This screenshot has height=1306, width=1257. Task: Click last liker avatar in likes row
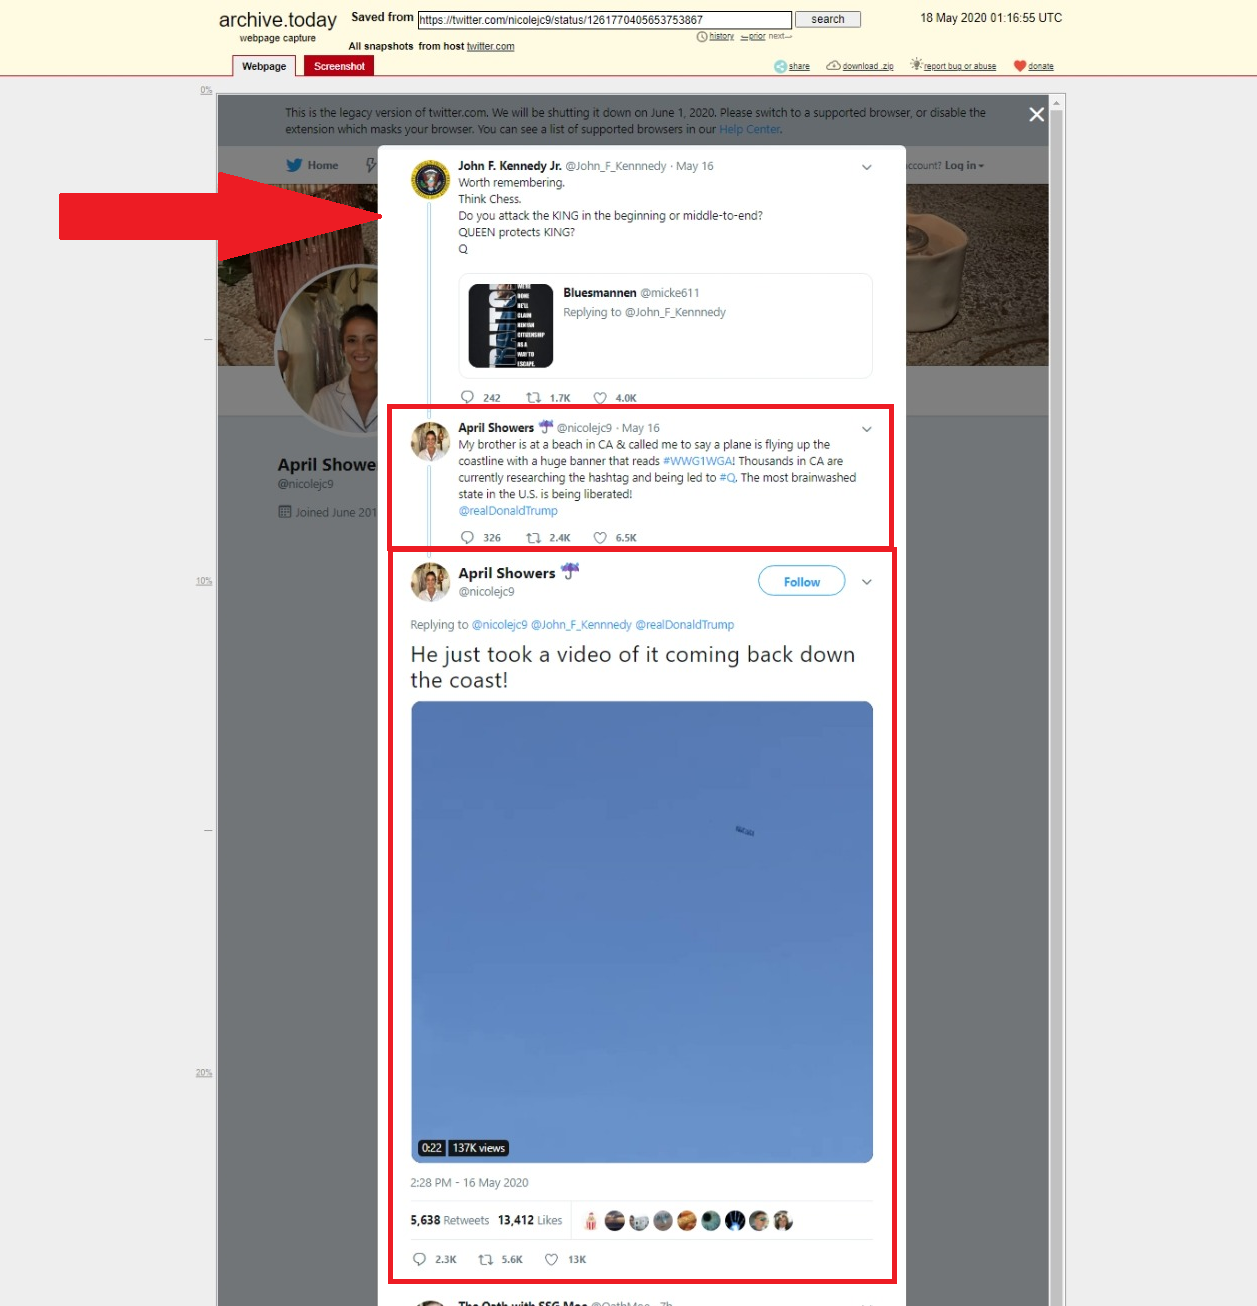[x=783, y=1220]
